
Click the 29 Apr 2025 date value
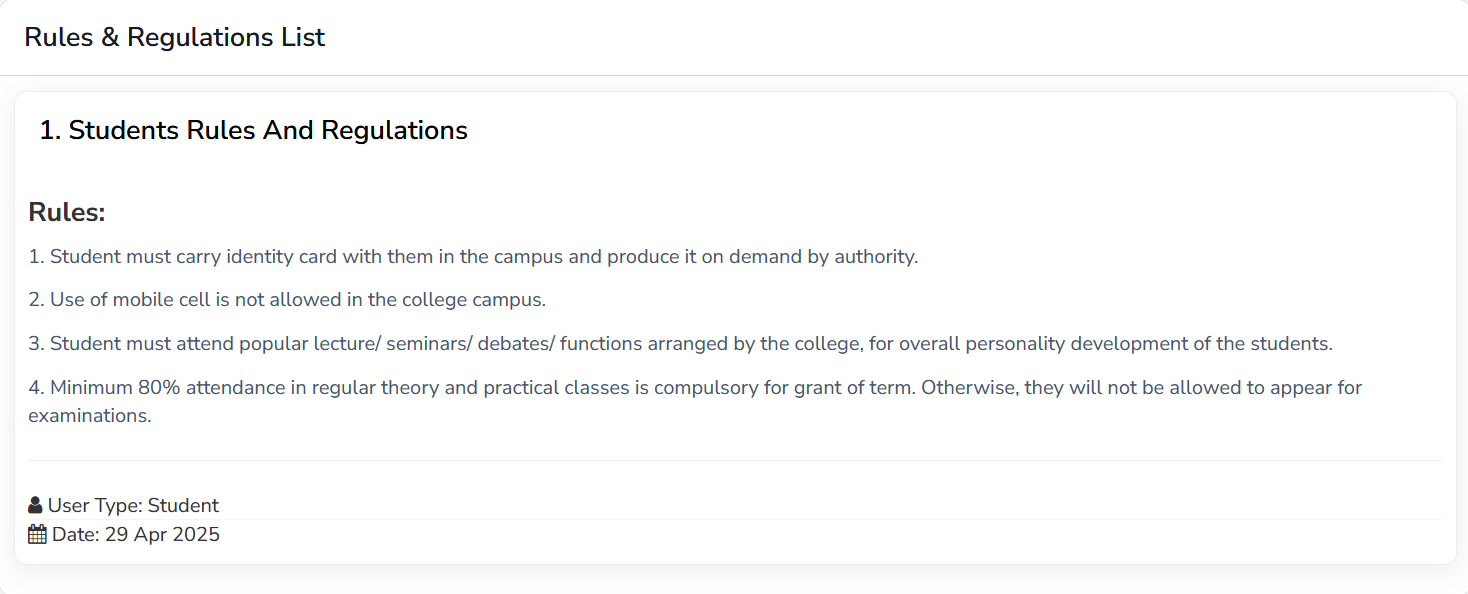162,534
